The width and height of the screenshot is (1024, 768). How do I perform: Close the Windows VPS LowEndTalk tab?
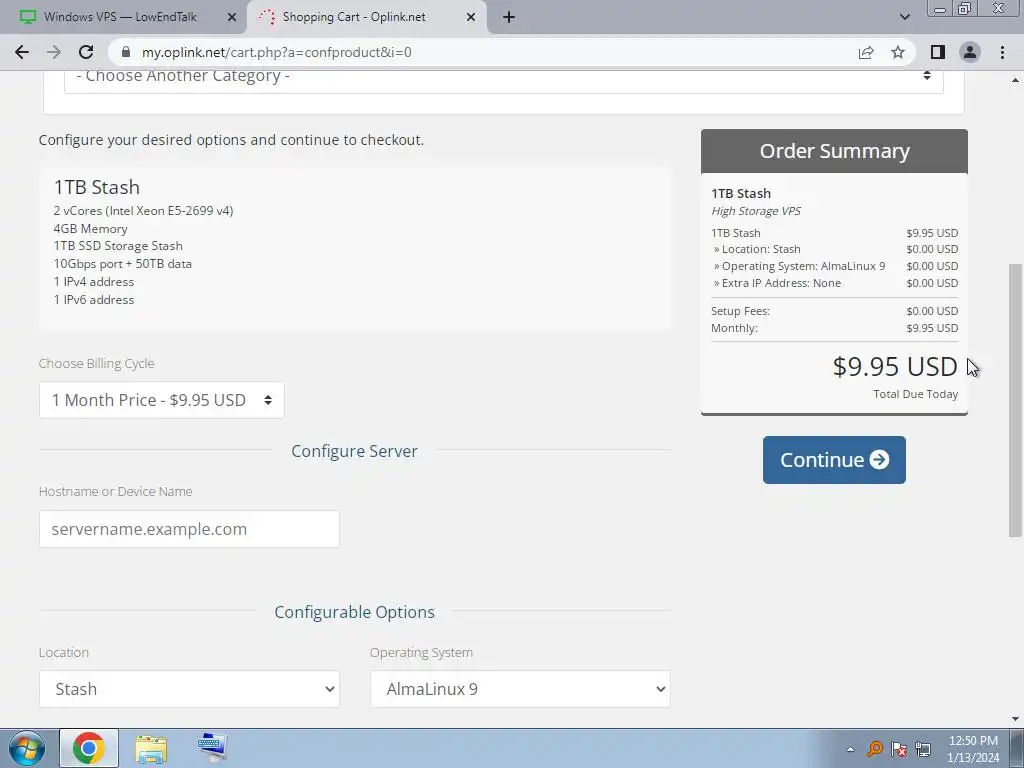pyautogui.click(x=232, y=17)
